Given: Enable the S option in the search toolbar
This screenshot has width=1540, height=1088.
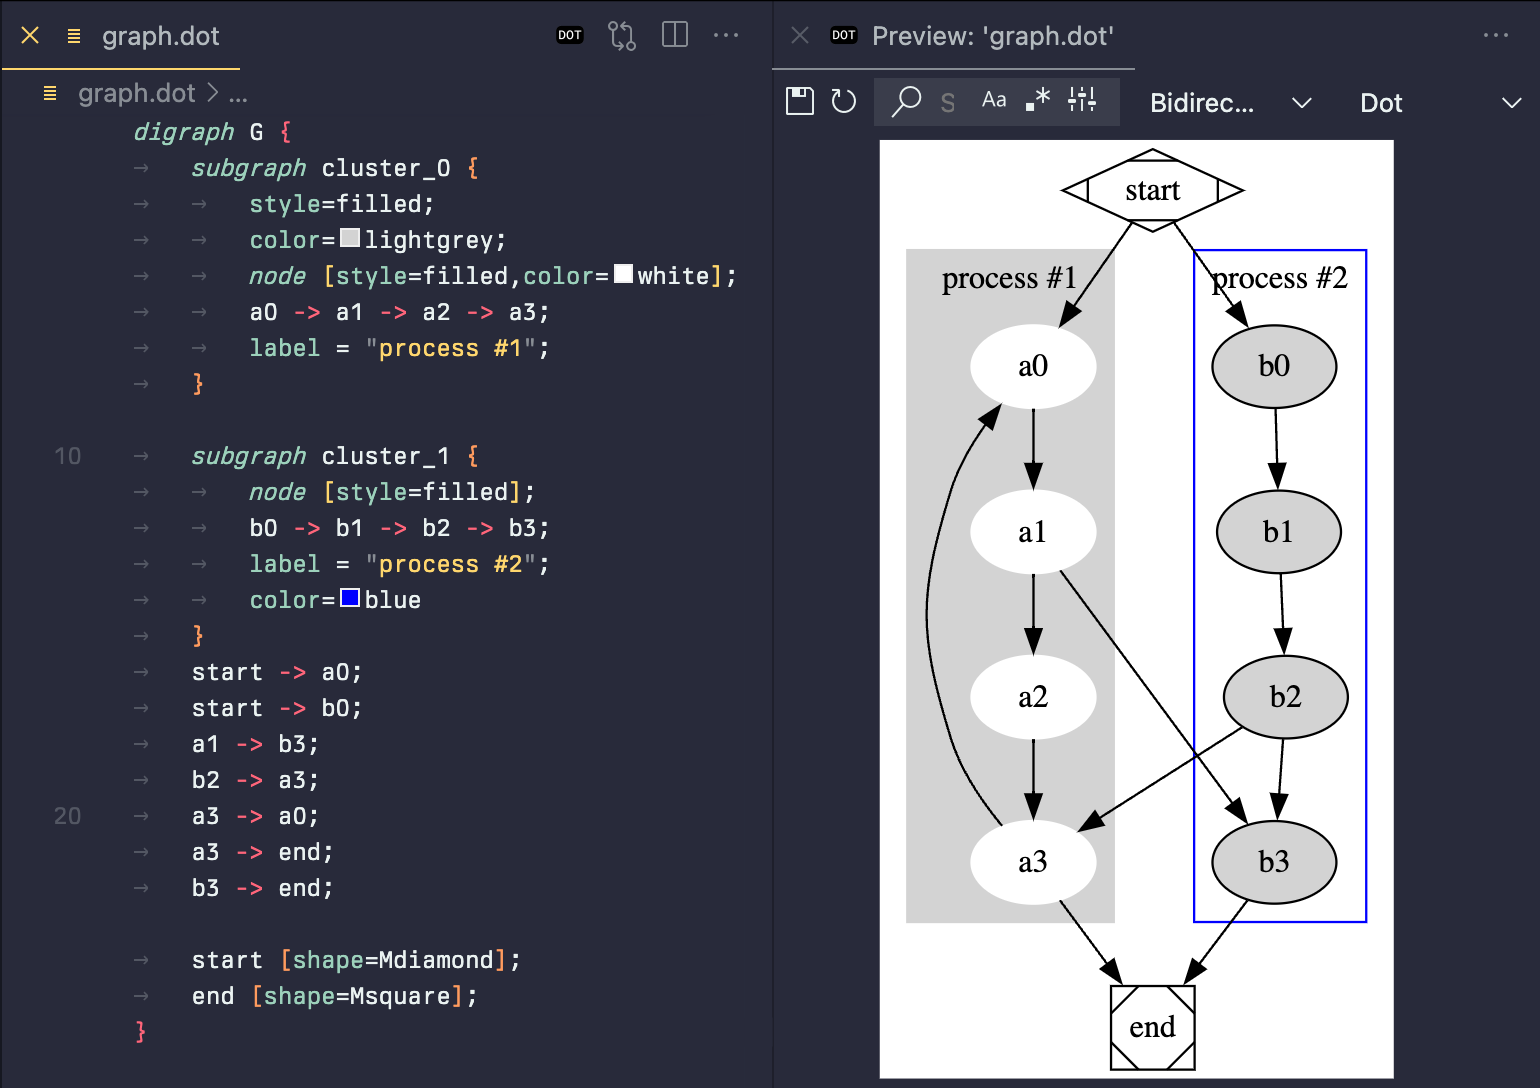Looking at the screenshot, I should [947, 101].
